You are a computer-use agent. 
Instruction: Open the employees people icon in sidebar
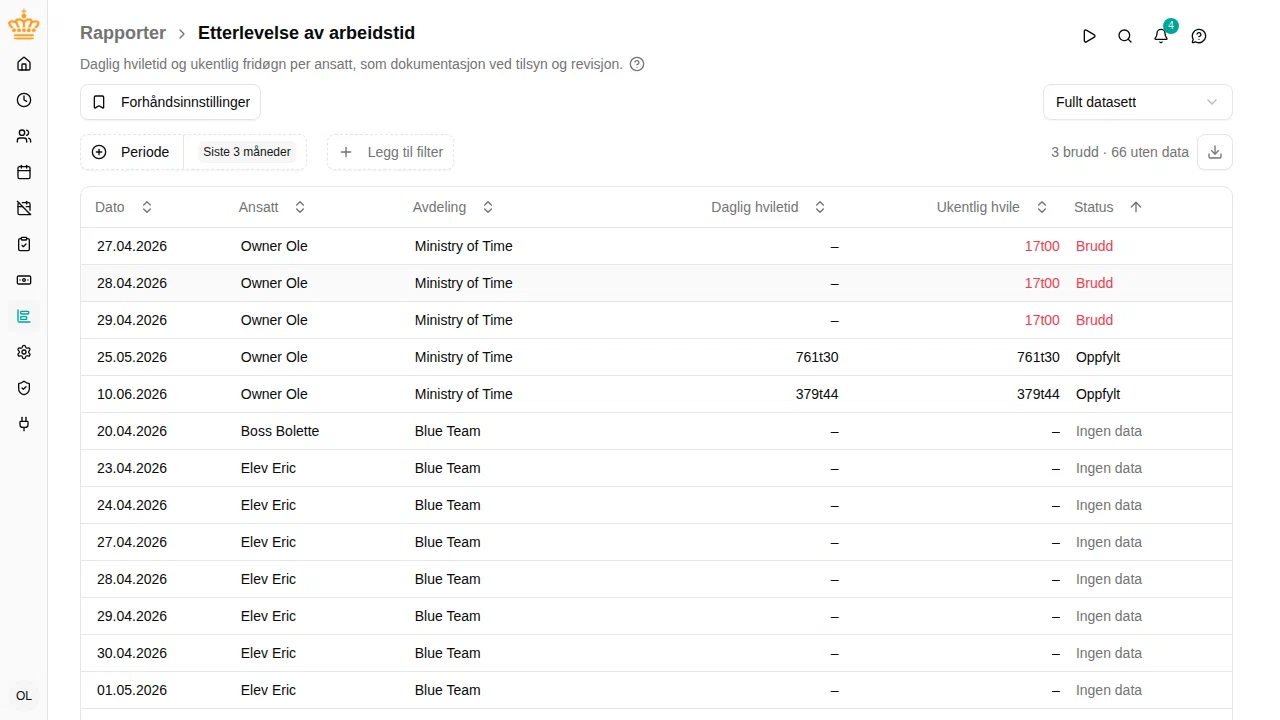tap(24, 136)
